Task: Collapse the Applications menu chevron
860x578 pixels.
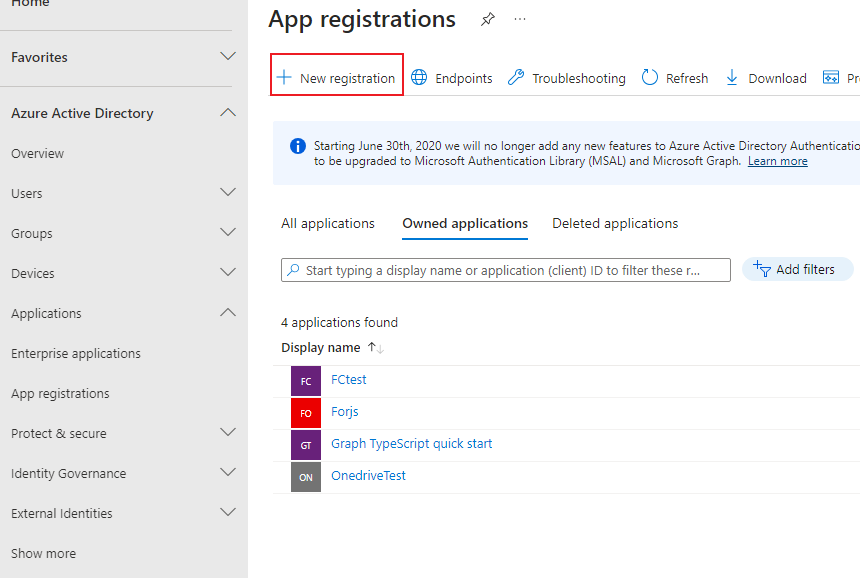Action: (228, 312)
